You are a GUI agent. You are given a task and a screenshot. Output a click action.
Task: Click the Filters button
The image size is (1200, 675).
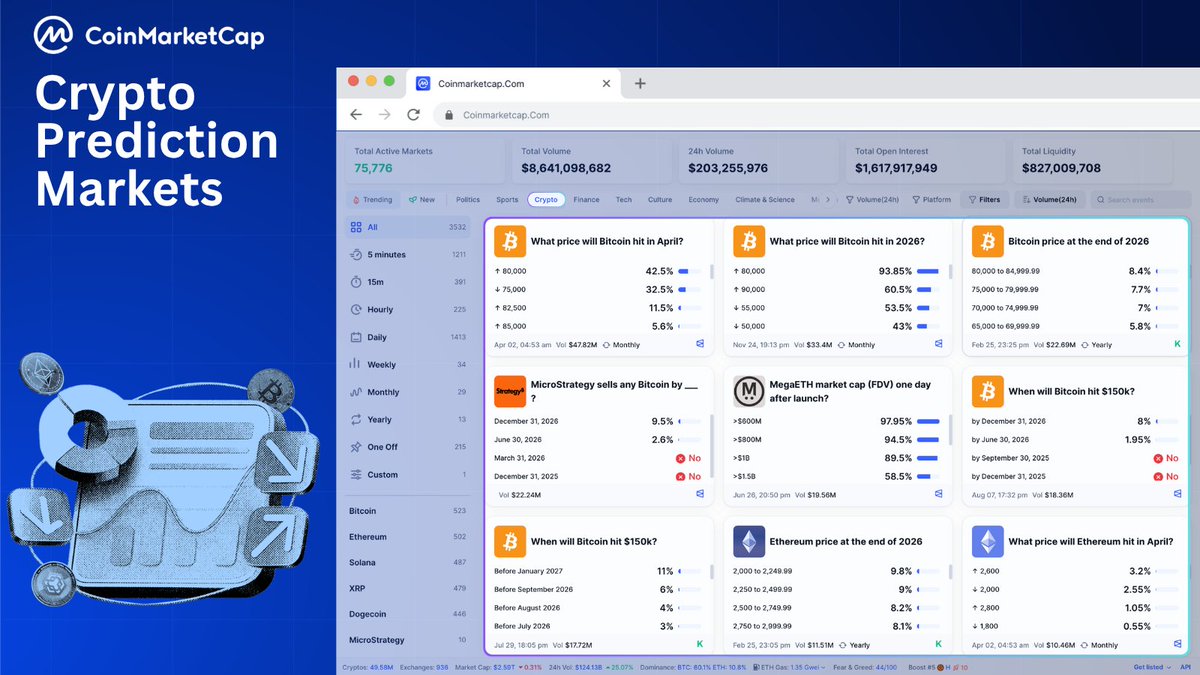[x=983, y=200]
